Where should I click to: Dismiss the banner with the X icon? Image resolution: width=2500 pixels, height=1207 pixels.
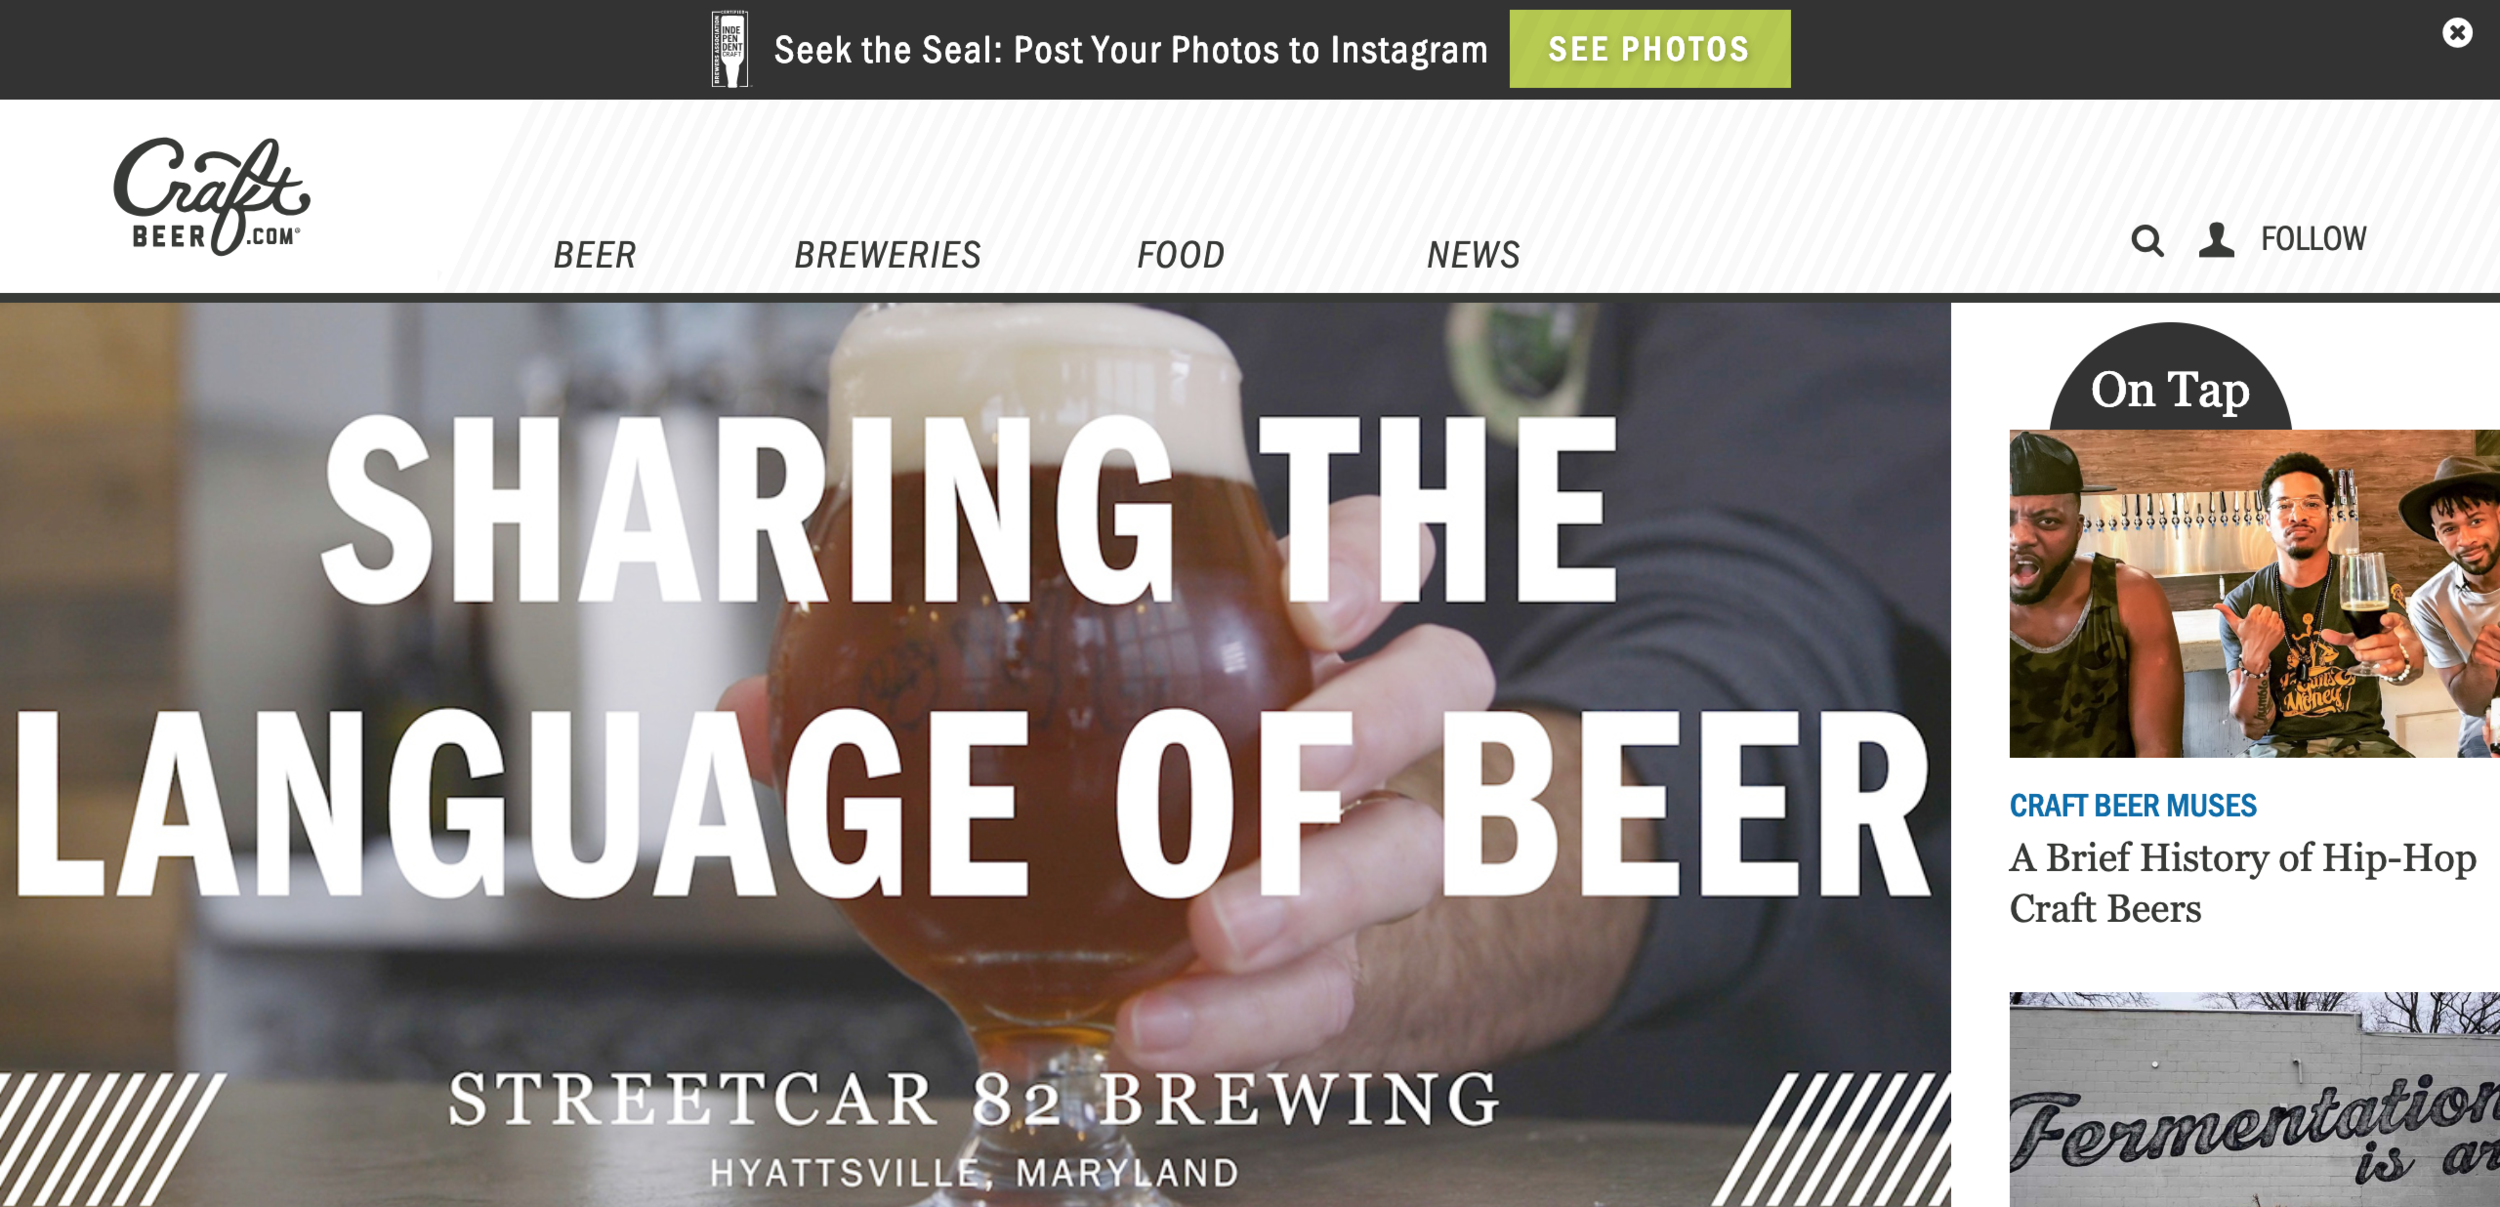click(2457, 33)
